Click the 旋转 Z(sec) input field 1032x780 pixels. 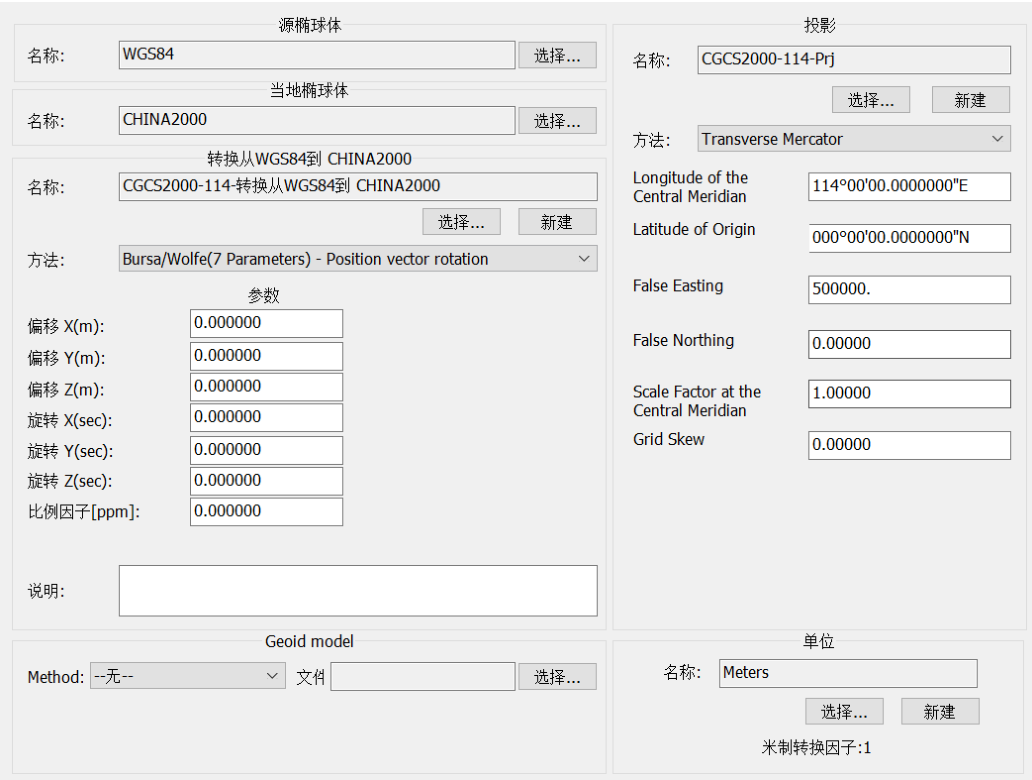266,481
